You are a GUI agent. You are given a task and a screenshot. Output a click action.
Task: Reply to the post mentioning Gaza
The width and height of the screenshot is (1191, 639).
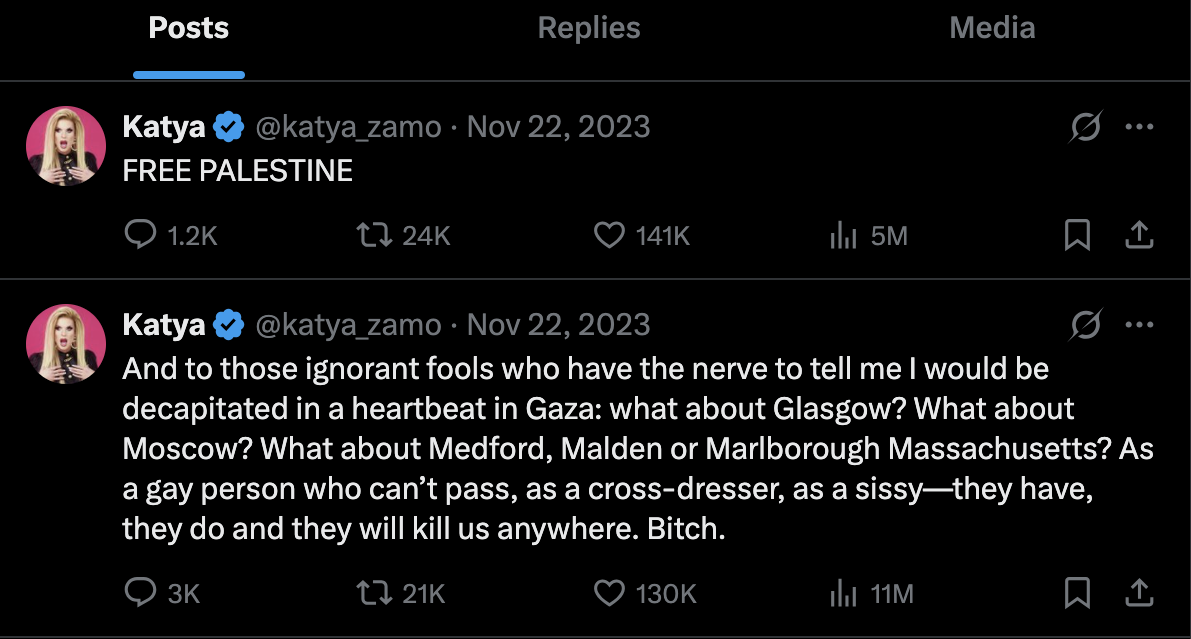click(x=139, y=593)
